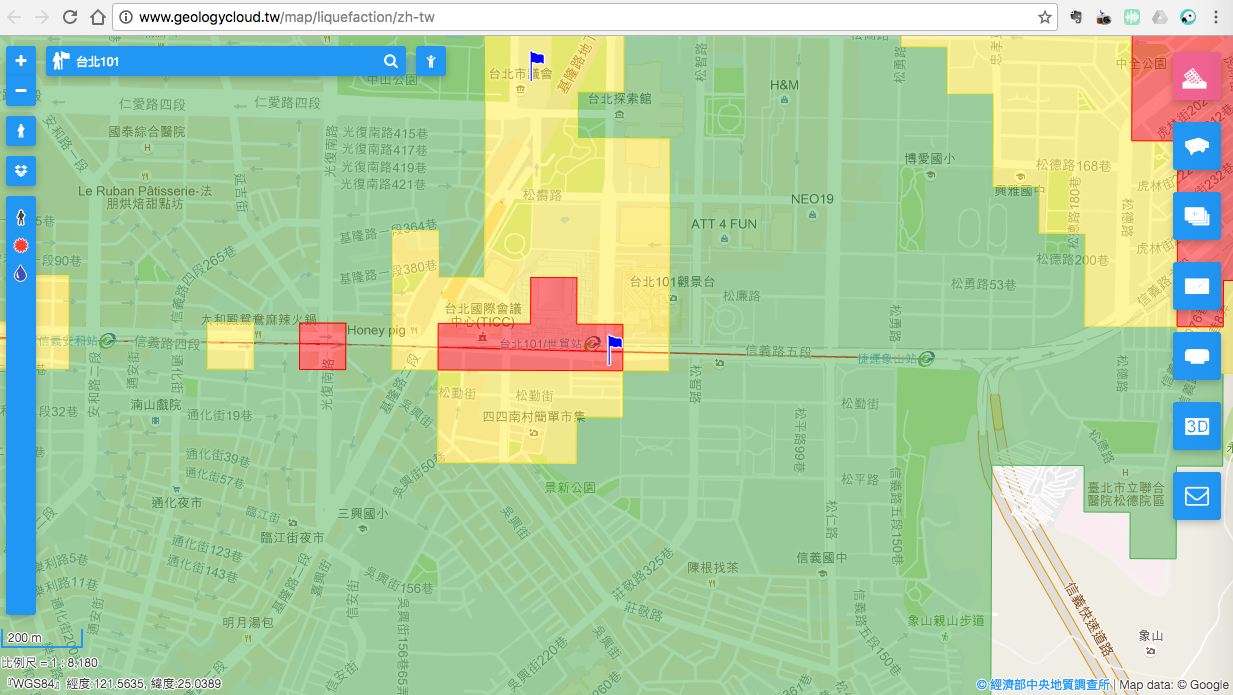Click the 四四南村簡單市集 label
Screen dimensions: 1233x695
pos(532,416)
